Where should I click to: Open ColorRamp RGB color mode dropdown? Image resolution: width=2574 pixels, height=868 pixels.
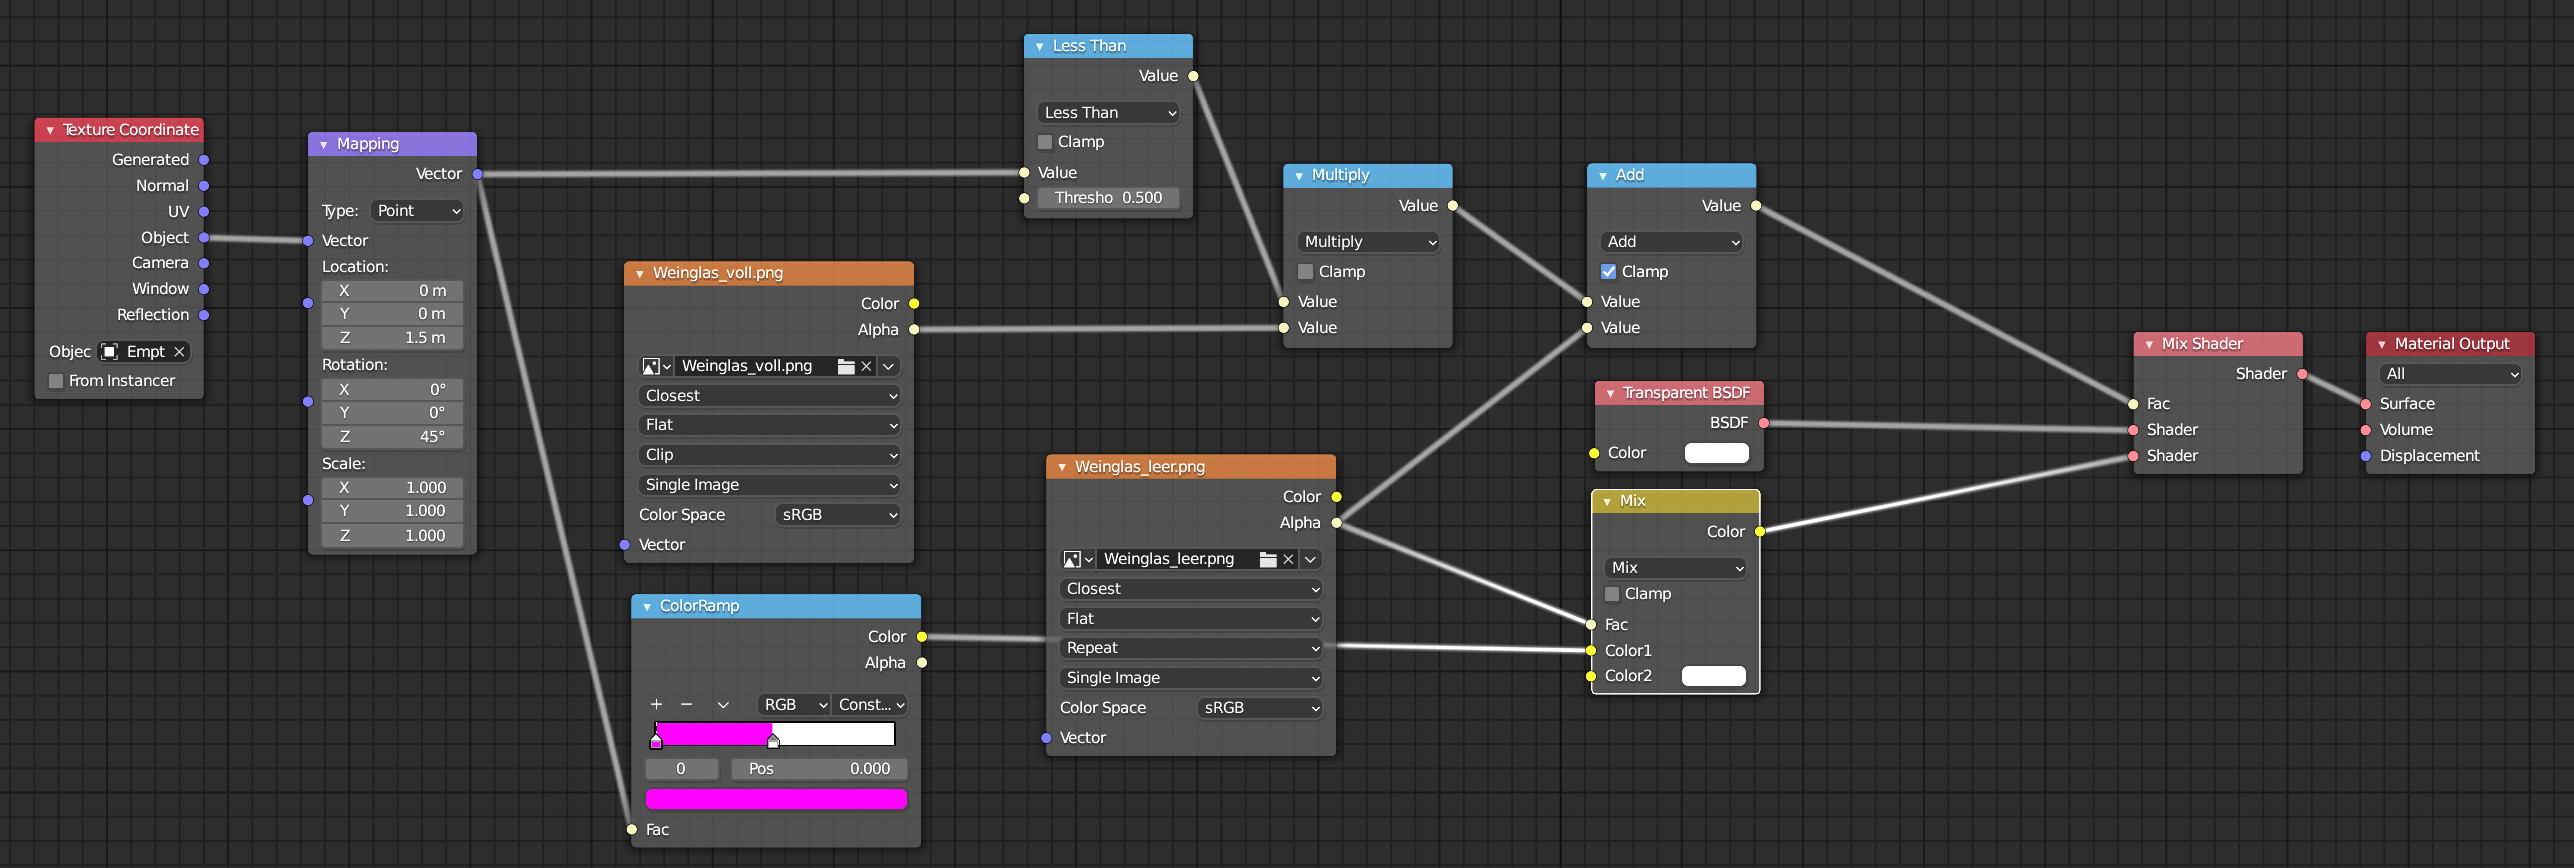tap(794, 705)
